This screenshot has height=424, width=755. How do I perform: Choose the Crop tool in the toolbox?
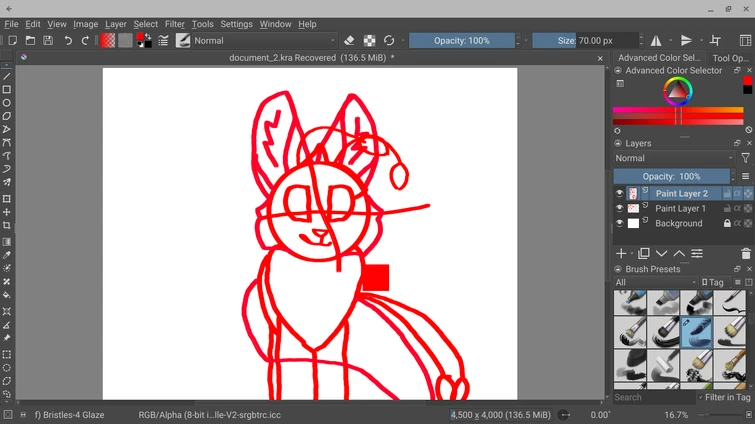tap(7, 226)
